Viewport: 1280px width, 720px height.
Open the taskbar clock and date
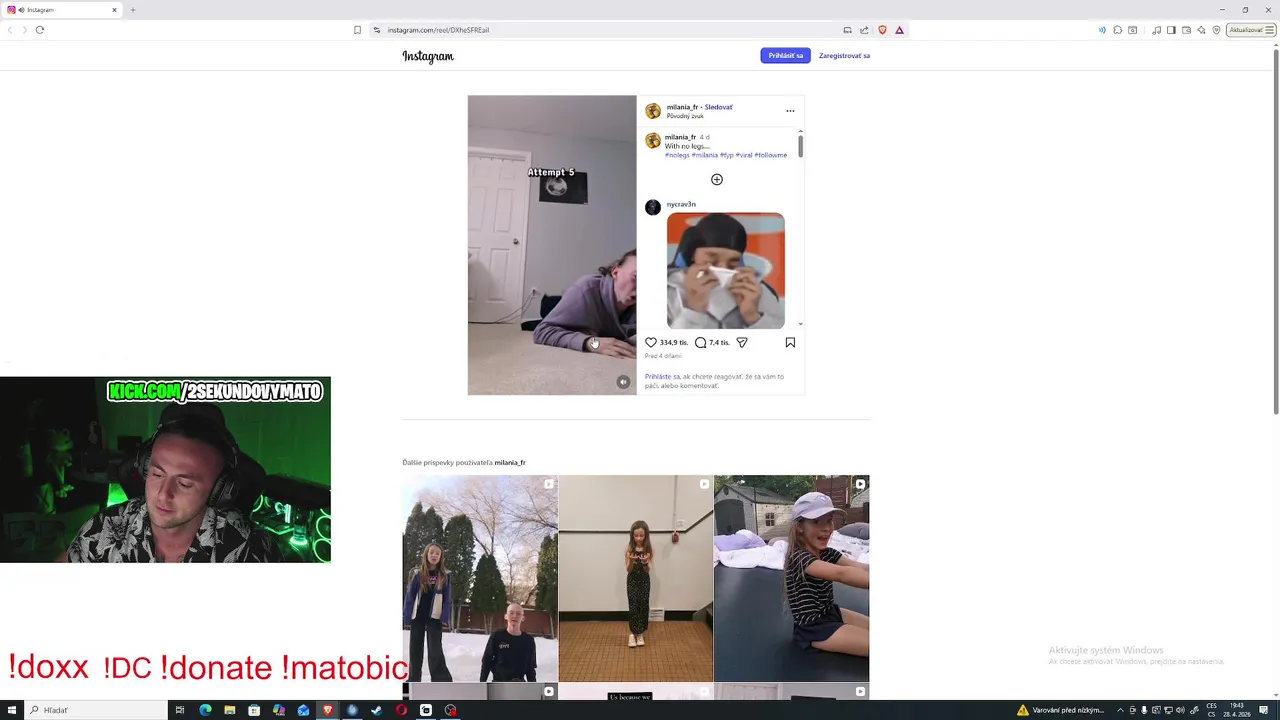click(x=1239, y=710)
